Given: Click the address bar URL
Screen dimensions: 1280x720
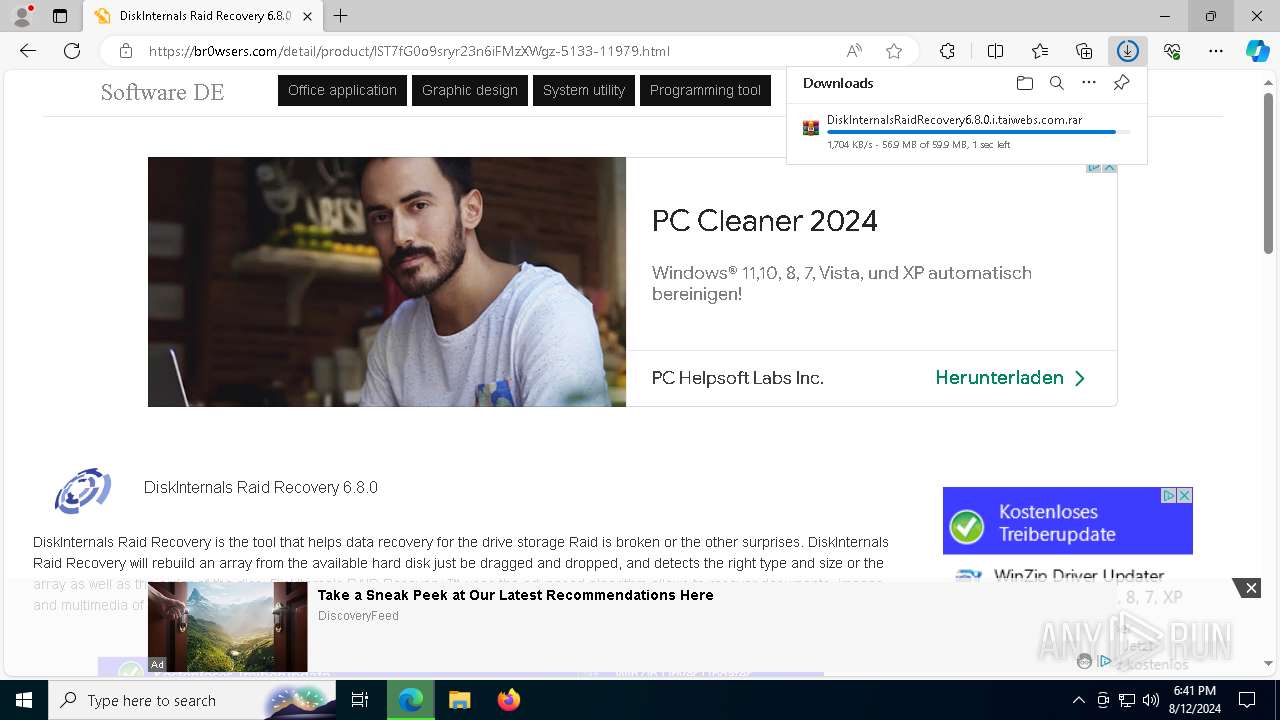Looking at the screenshot, I should [408, 51].
